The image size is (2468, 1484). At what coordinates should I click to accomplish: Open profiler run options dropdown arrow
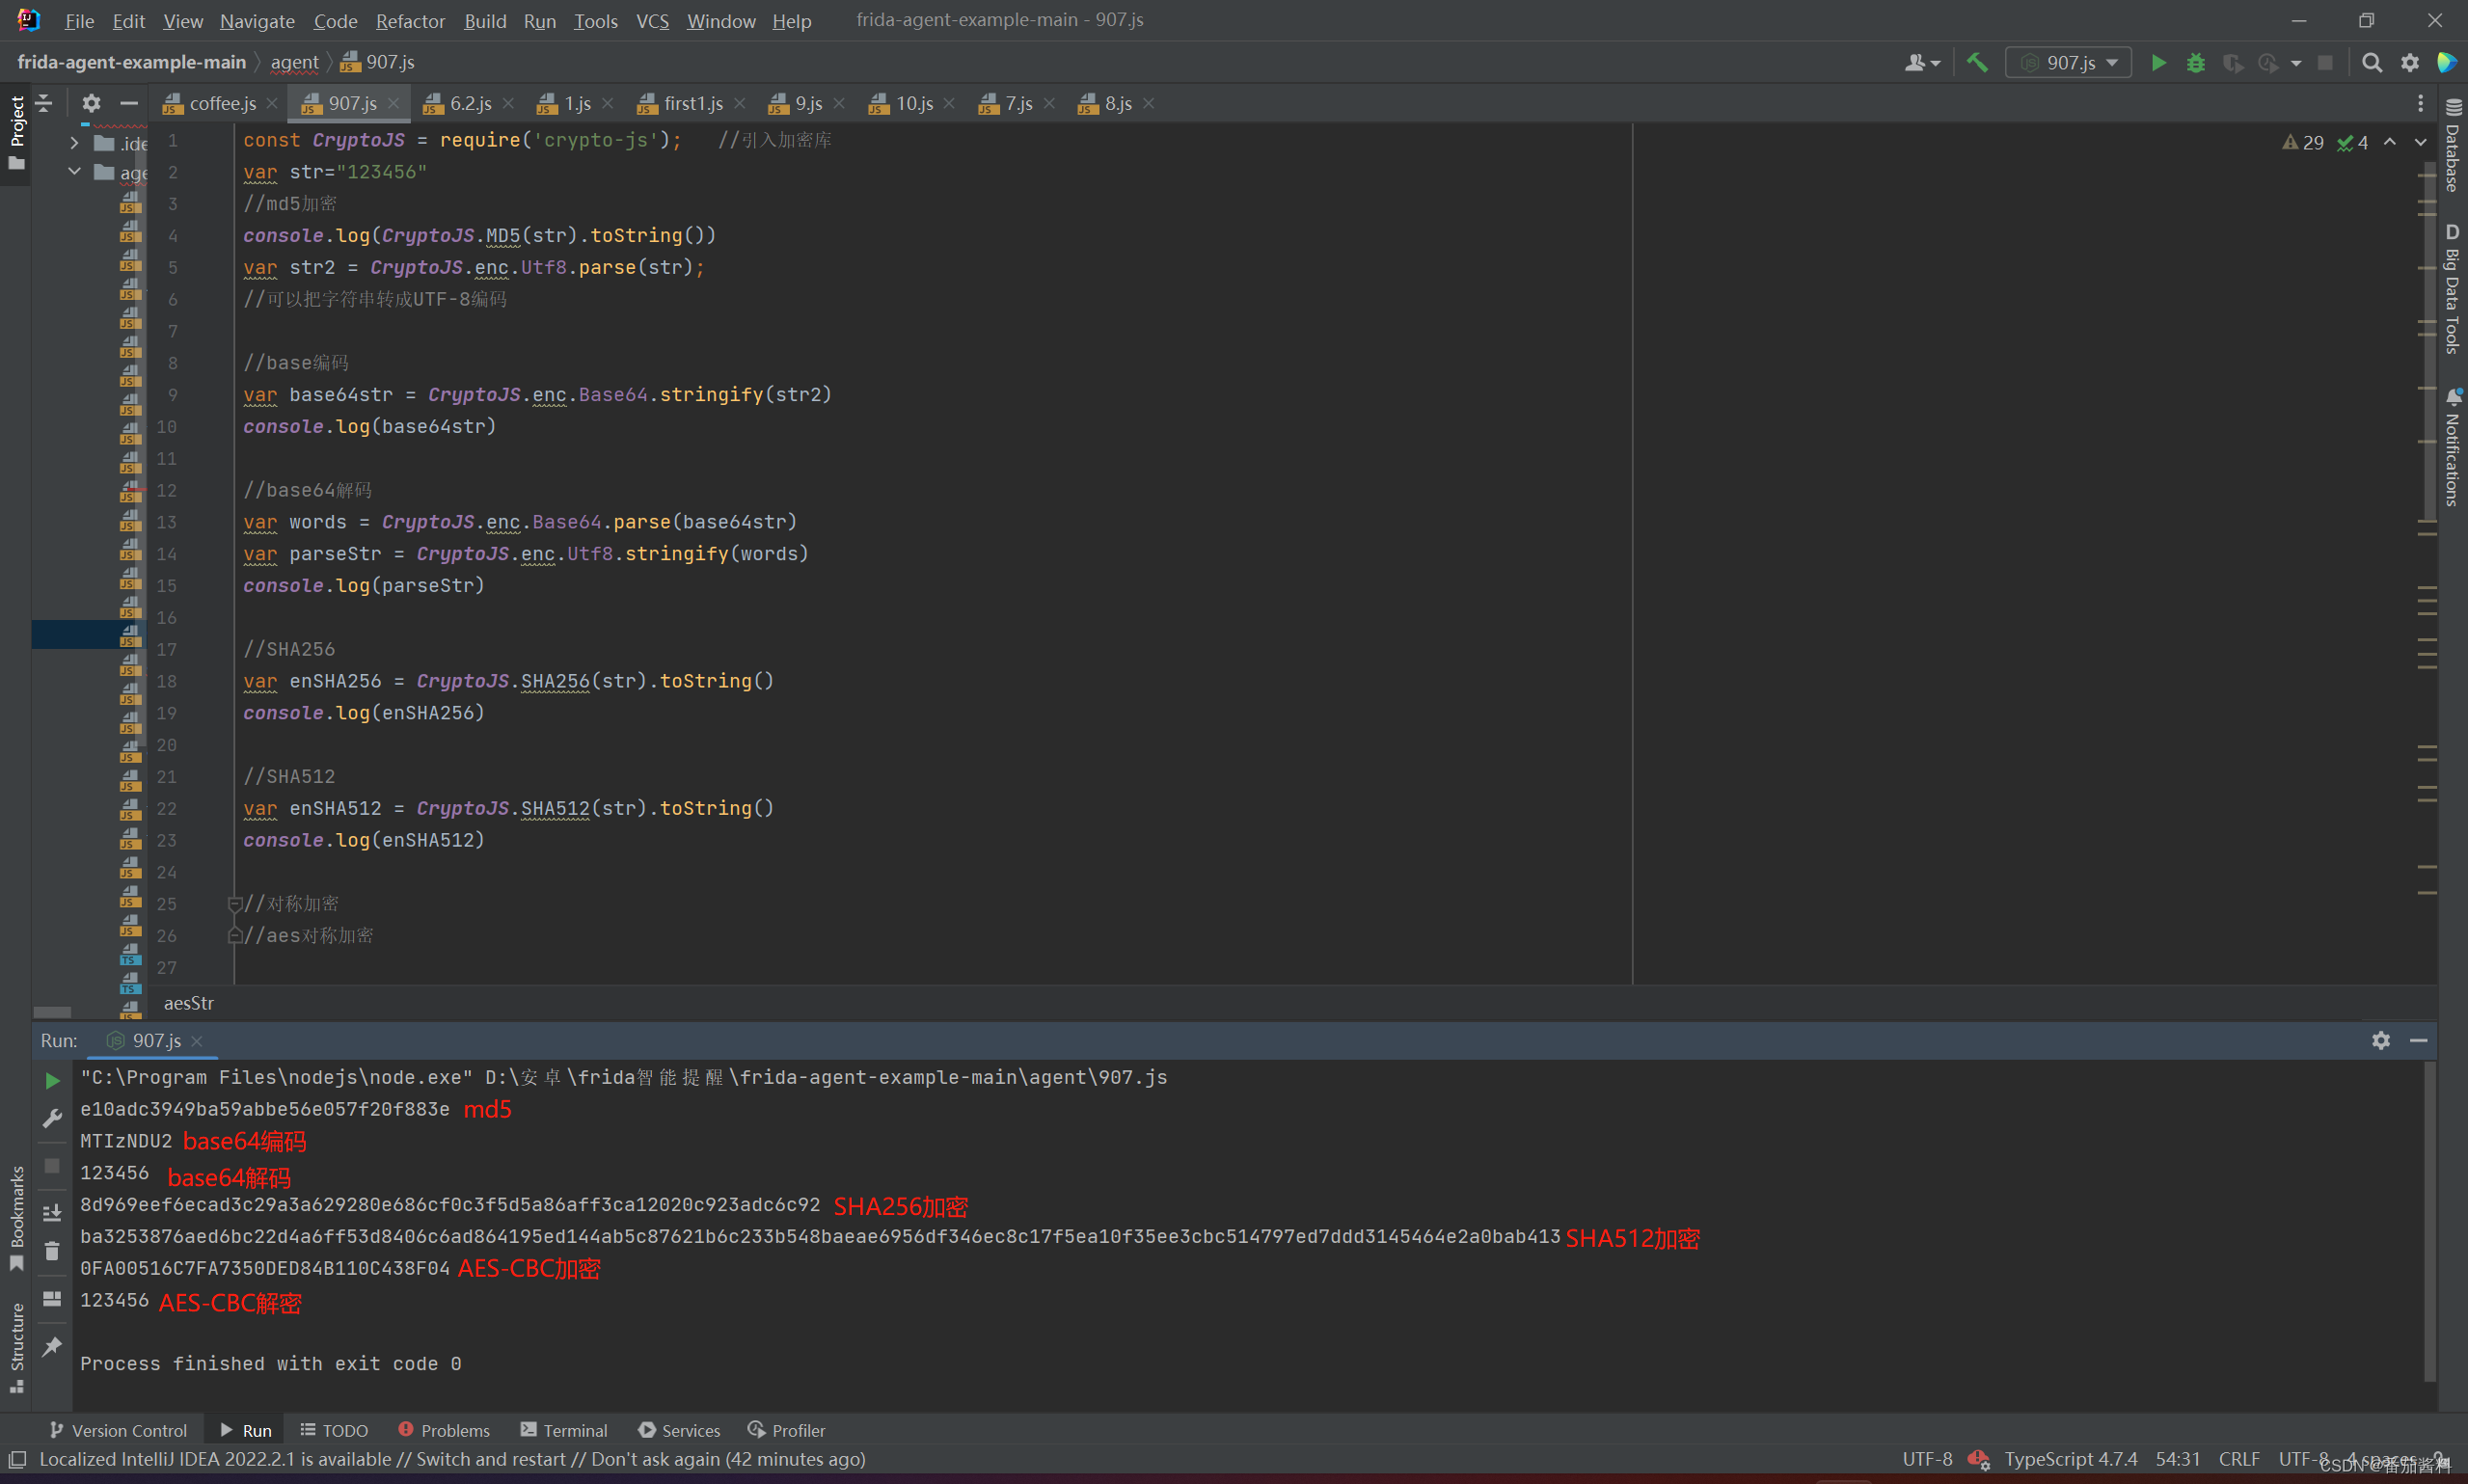click(x=2296, y=63)
